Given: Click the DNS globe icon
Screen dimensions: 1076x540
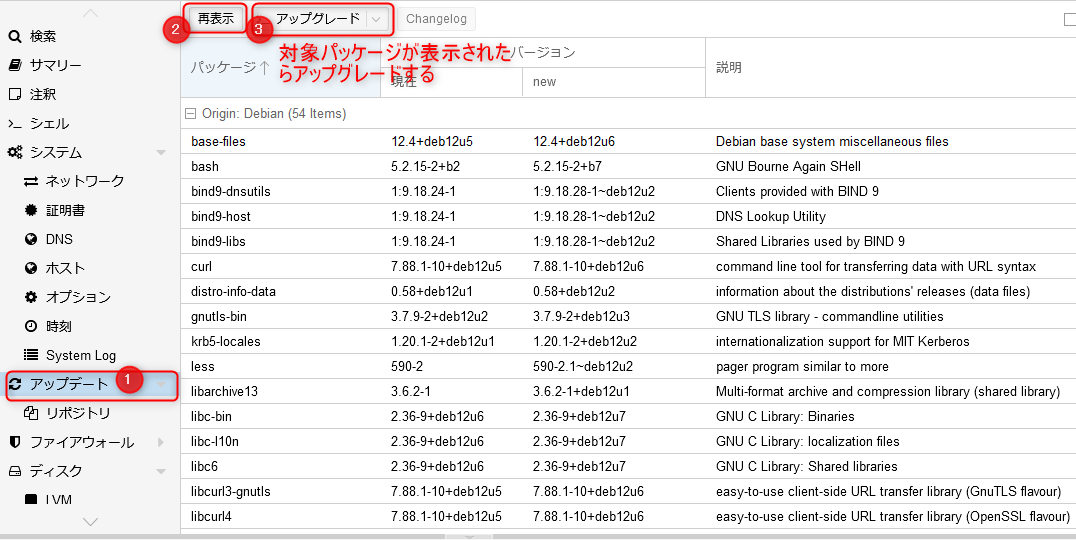Looking at the screenshot, I should [x=31, y=240].
